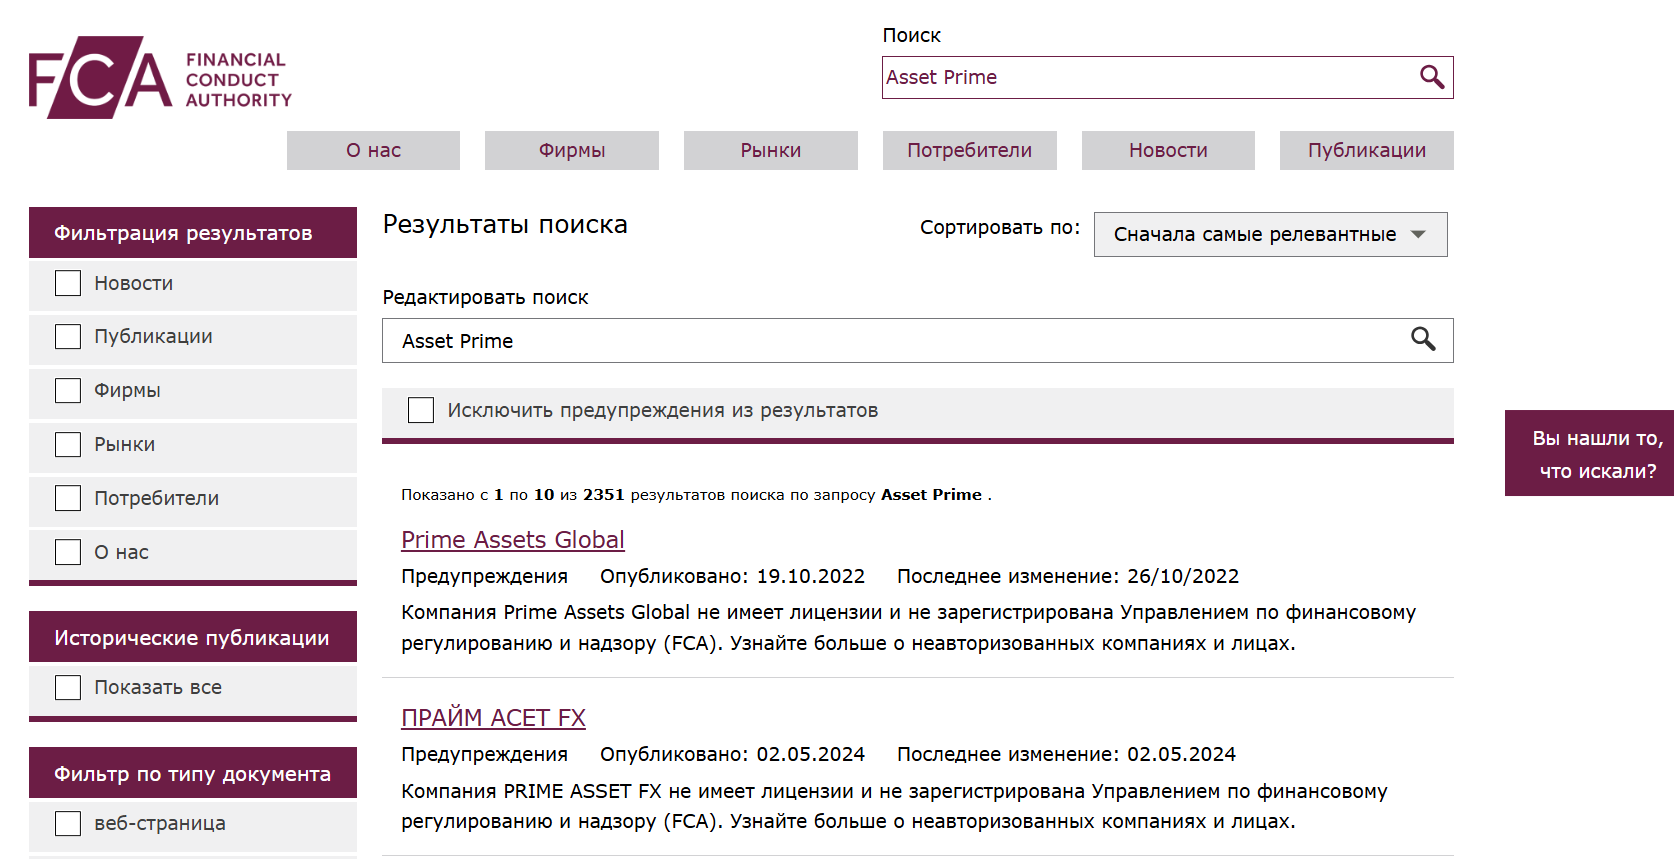Check Исключить предупреждения из результатов

421,410
